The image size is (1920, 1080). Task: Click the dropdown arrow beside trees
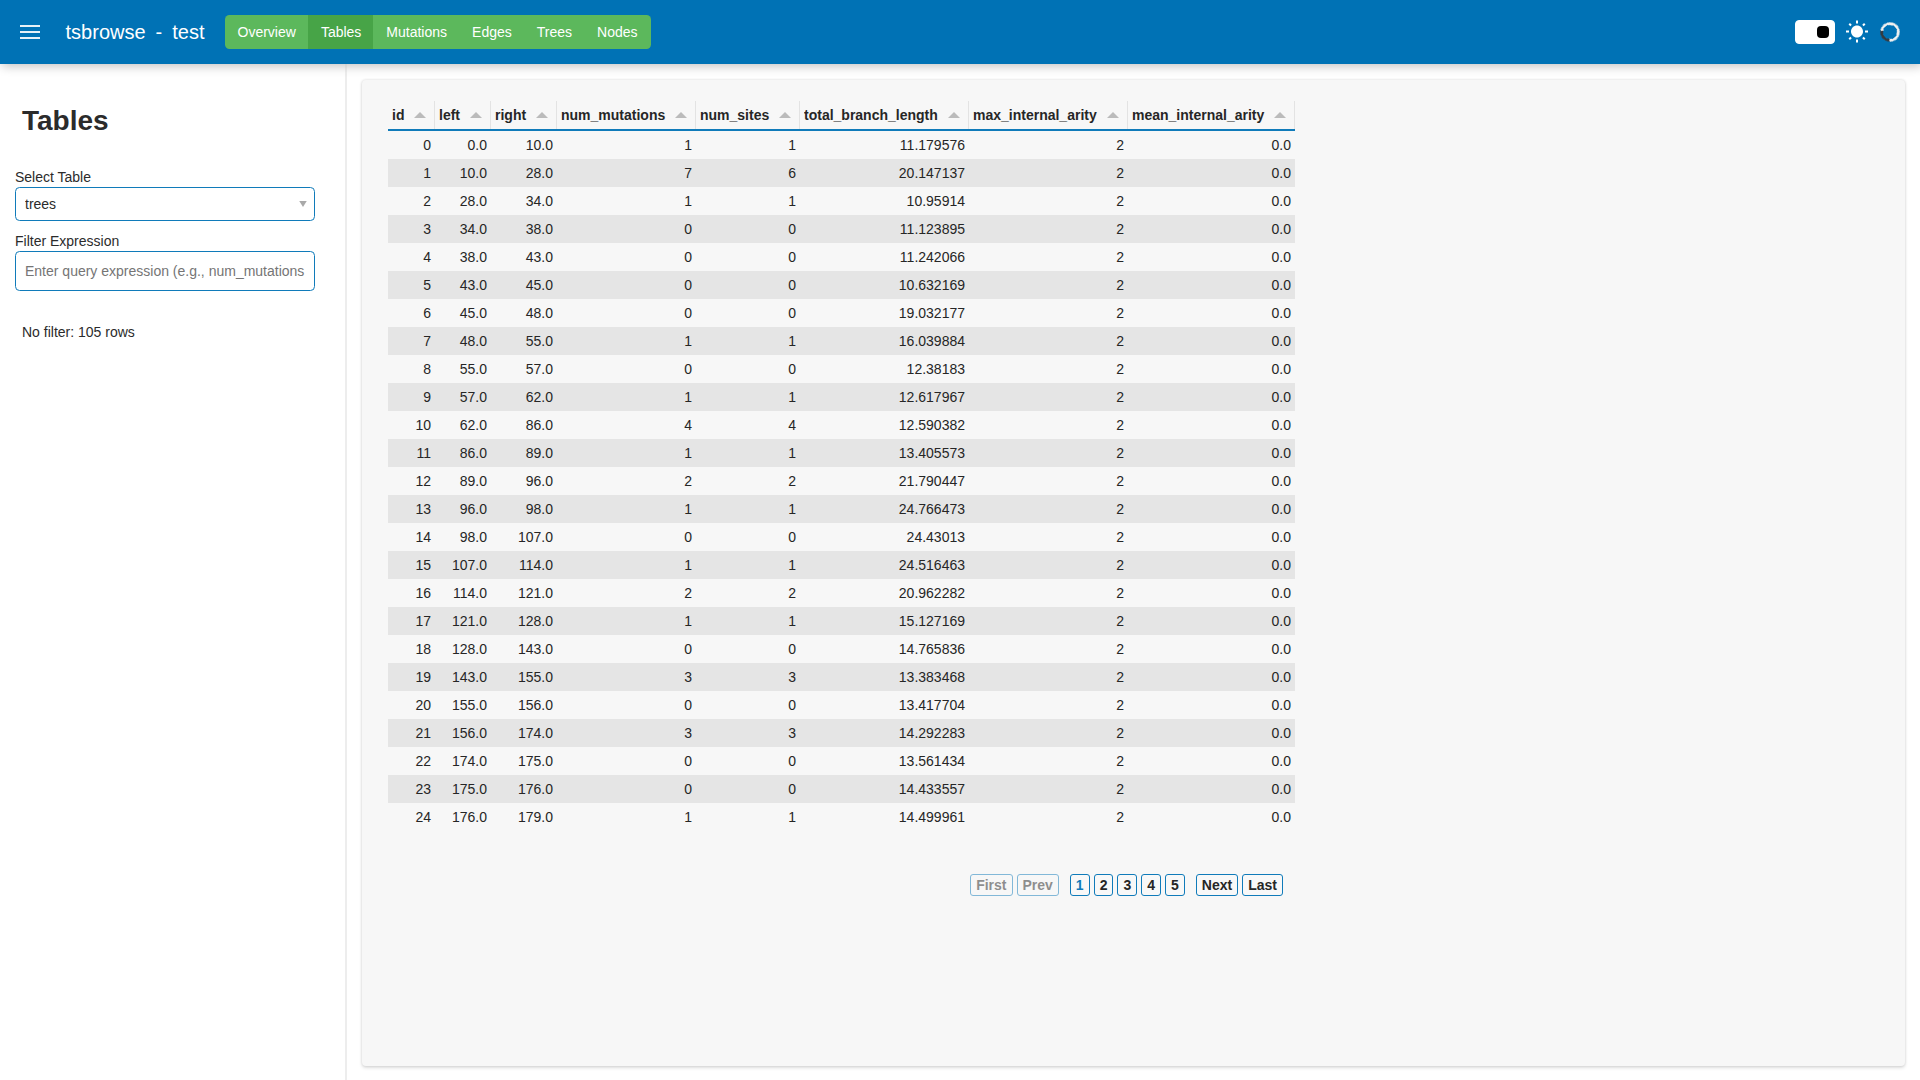pos(302,204)
